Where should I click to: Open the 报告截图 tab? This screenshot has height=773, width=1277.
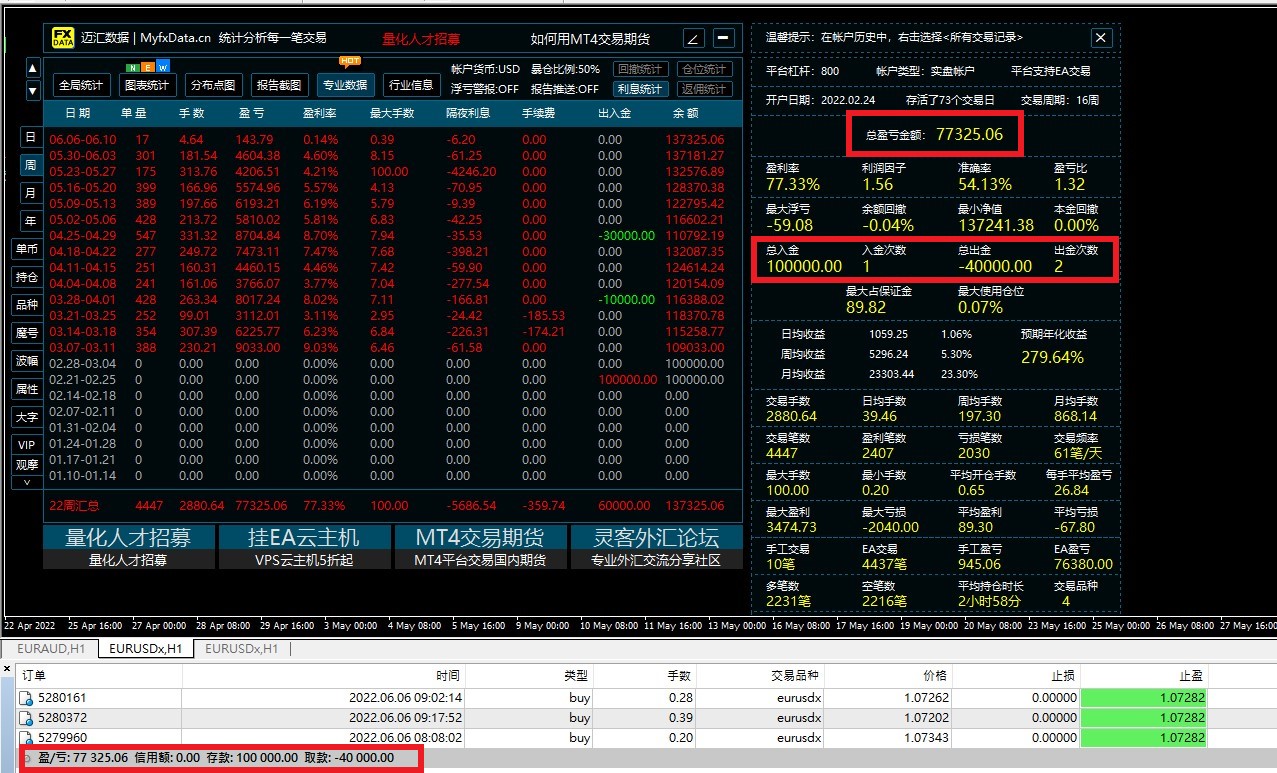[x=279, y=85]
